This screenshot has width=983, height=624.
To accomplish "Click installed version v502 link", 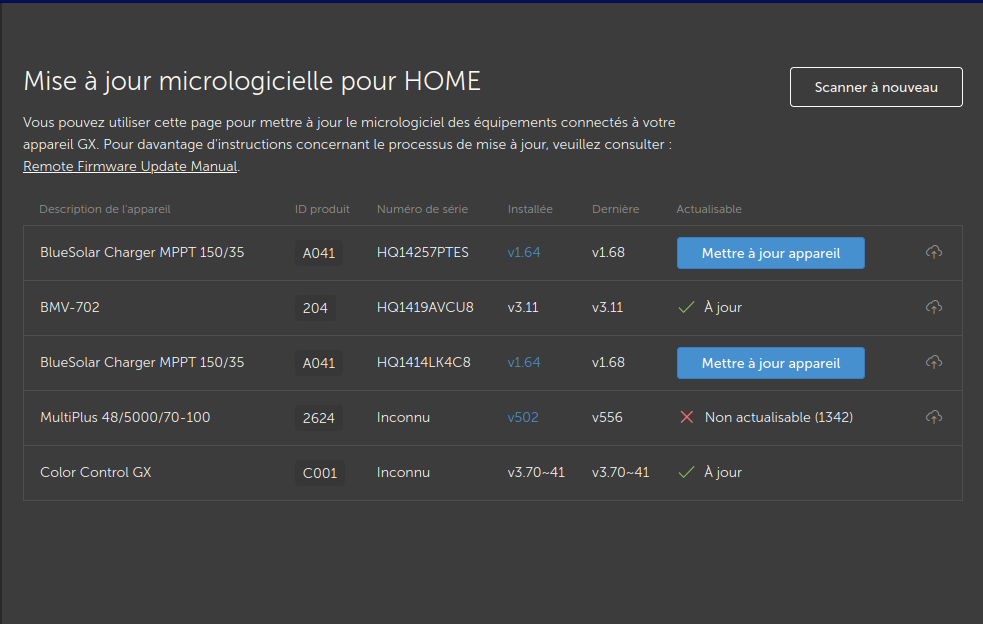I will tap(523, 417).
